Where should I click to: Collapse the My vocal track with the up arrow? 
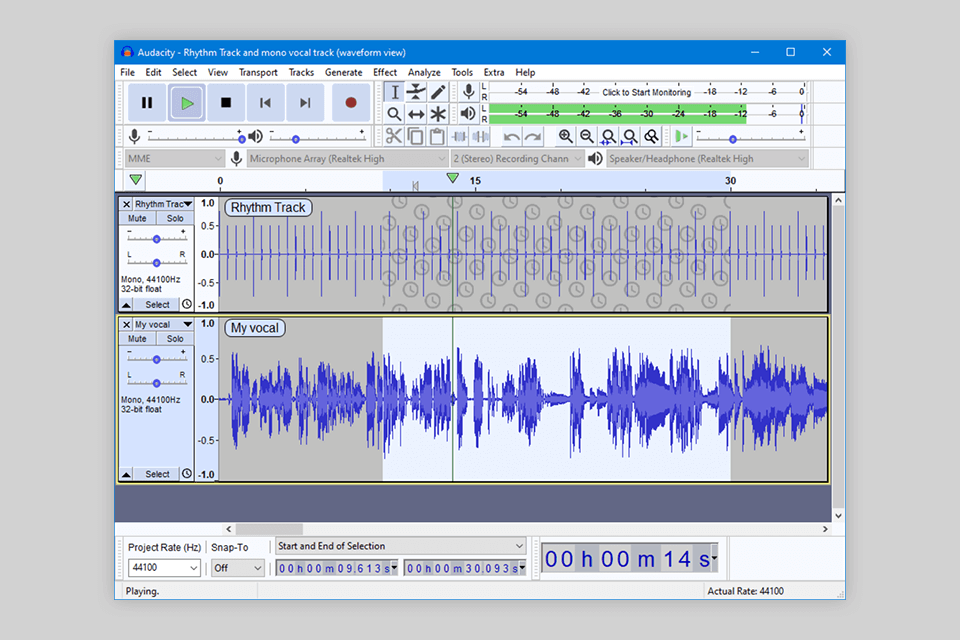tap(126, 474)
